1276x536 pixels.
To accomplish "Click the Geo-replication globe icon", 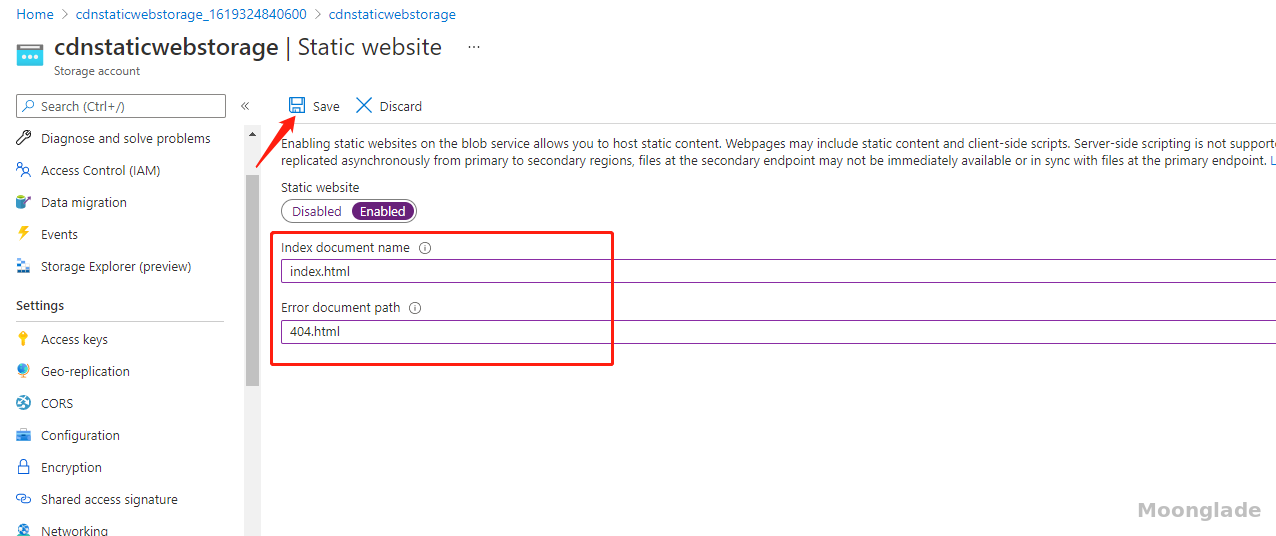I will (x=24, y=371).
